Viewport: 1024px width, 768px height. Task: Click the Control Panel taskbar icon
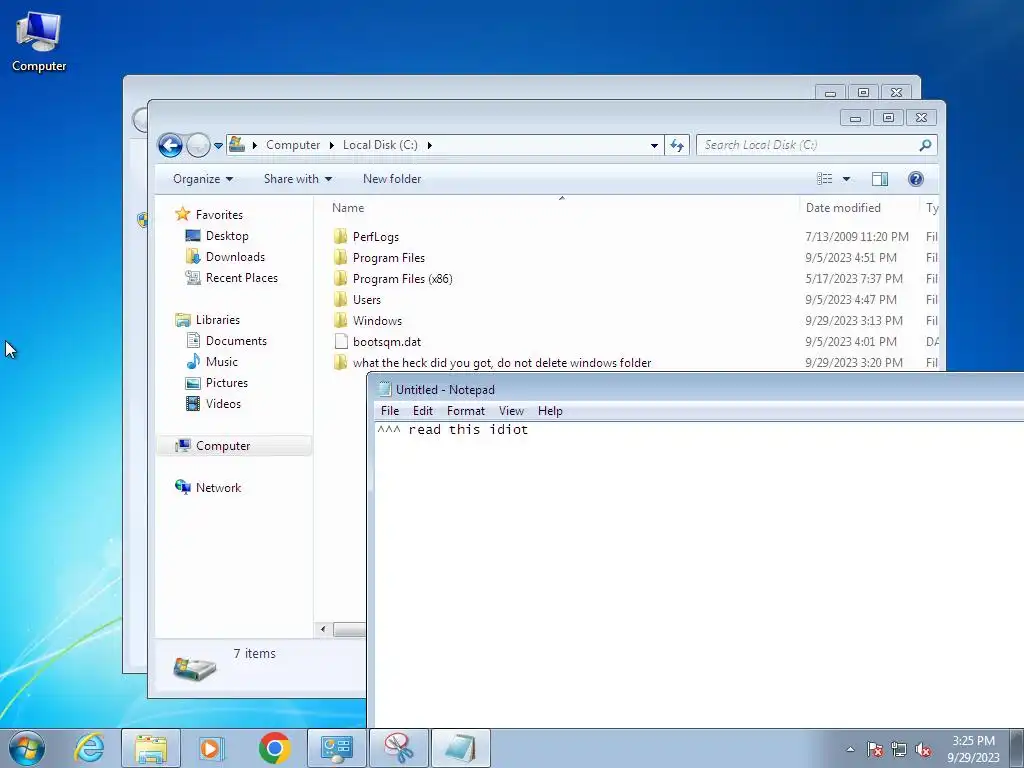336,748
